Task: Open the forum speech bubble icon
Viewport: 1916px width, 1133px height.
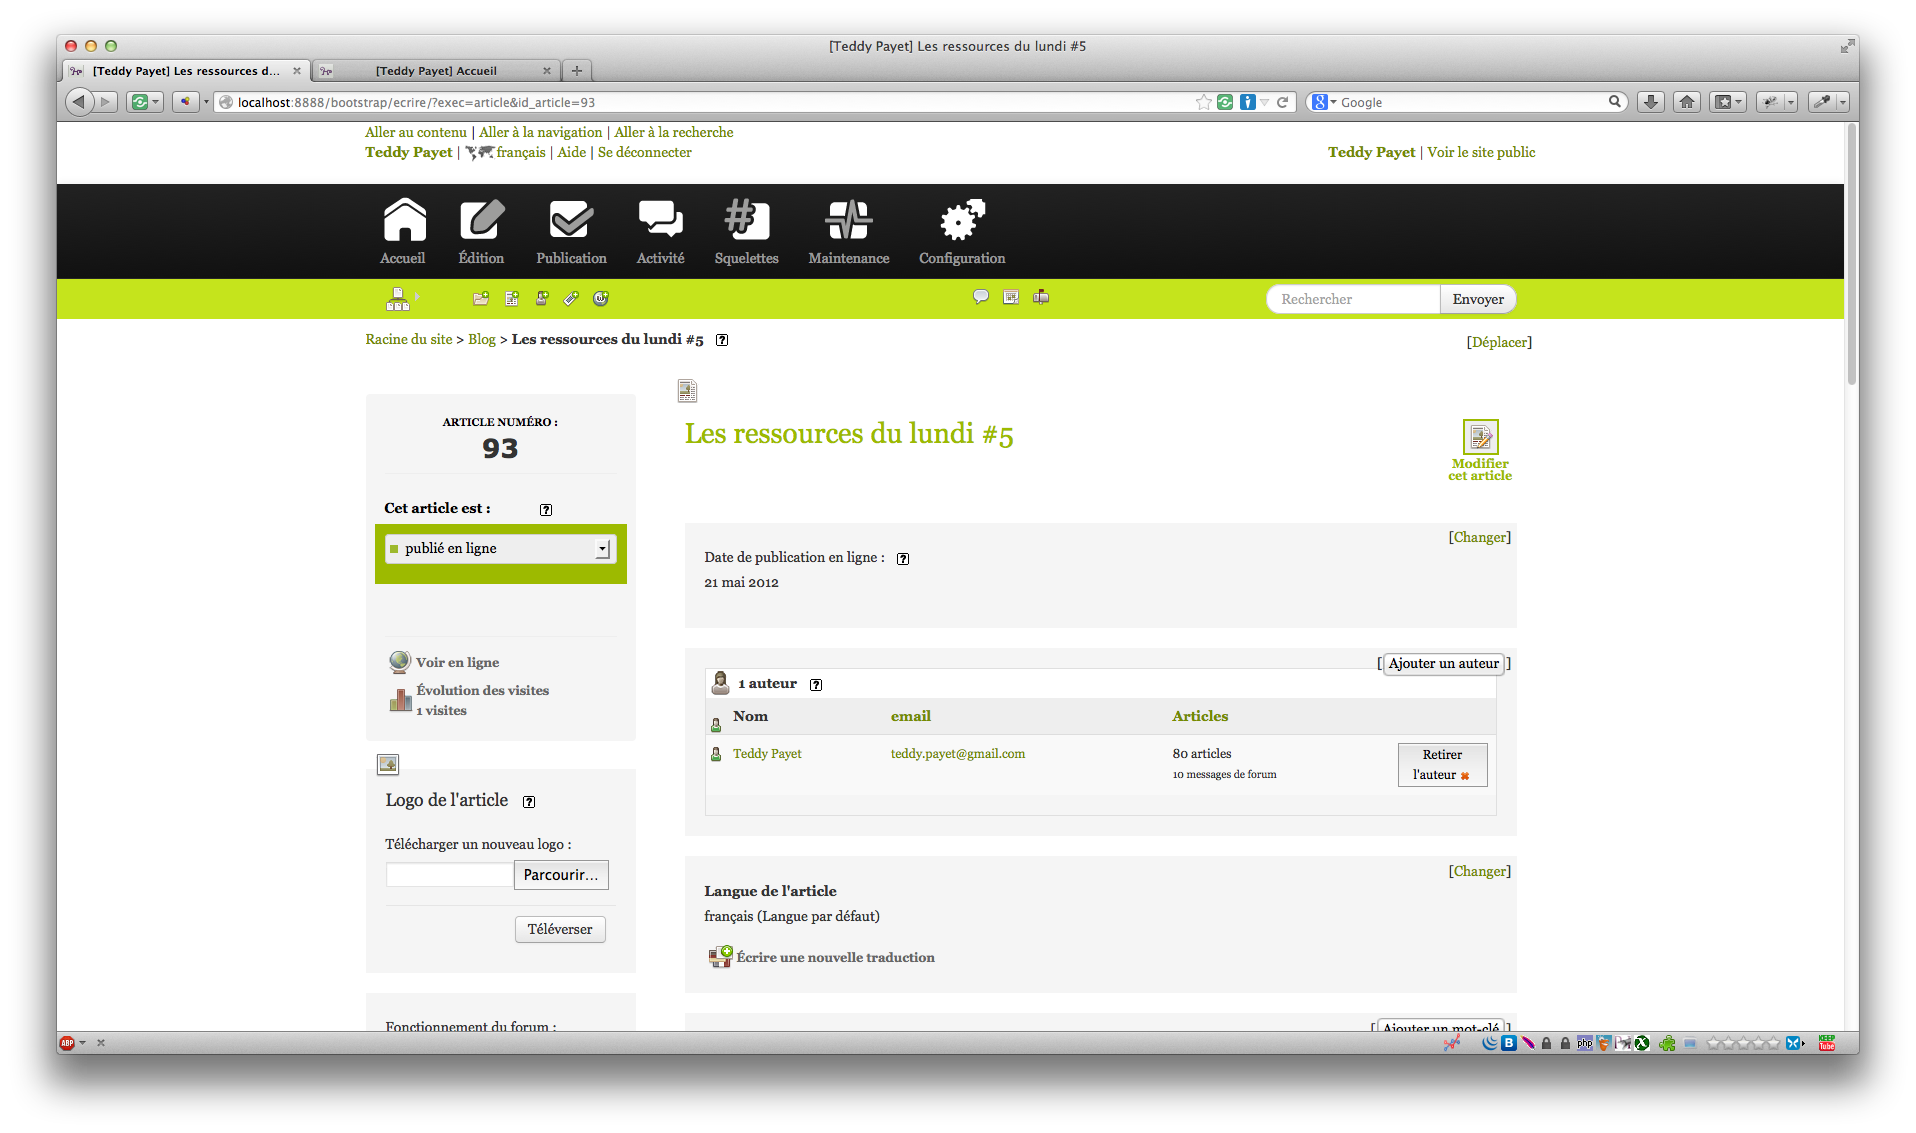Action: click(981, 297)
